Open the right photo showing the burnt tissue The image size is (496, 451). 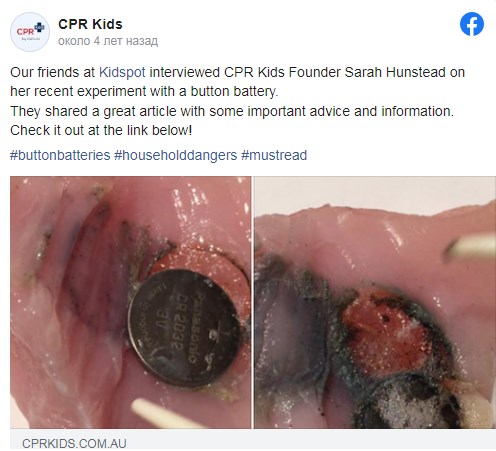[375, 302]
